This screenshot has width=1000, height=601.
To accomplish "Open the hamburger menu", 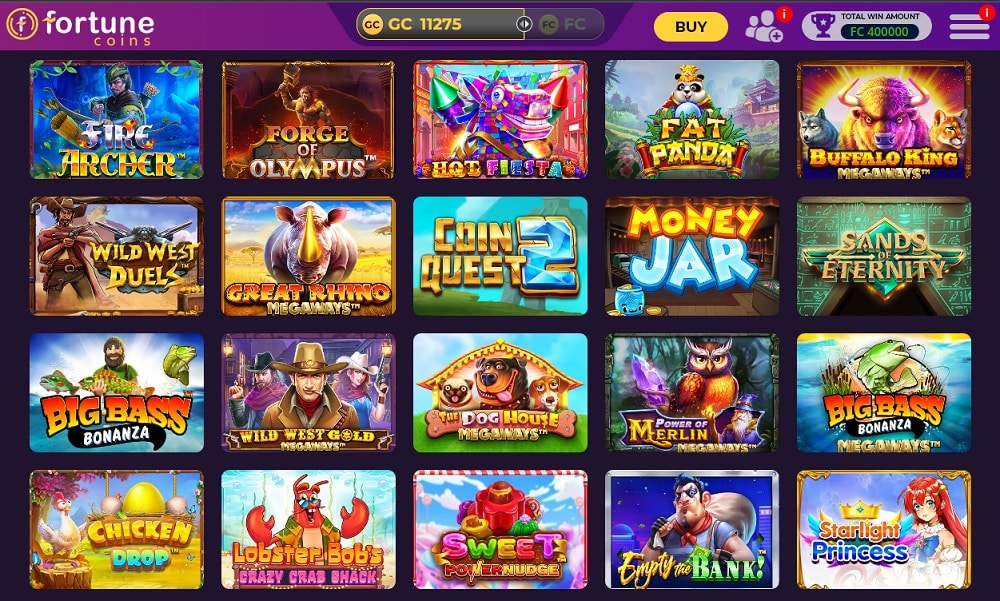I will (969, 27).
